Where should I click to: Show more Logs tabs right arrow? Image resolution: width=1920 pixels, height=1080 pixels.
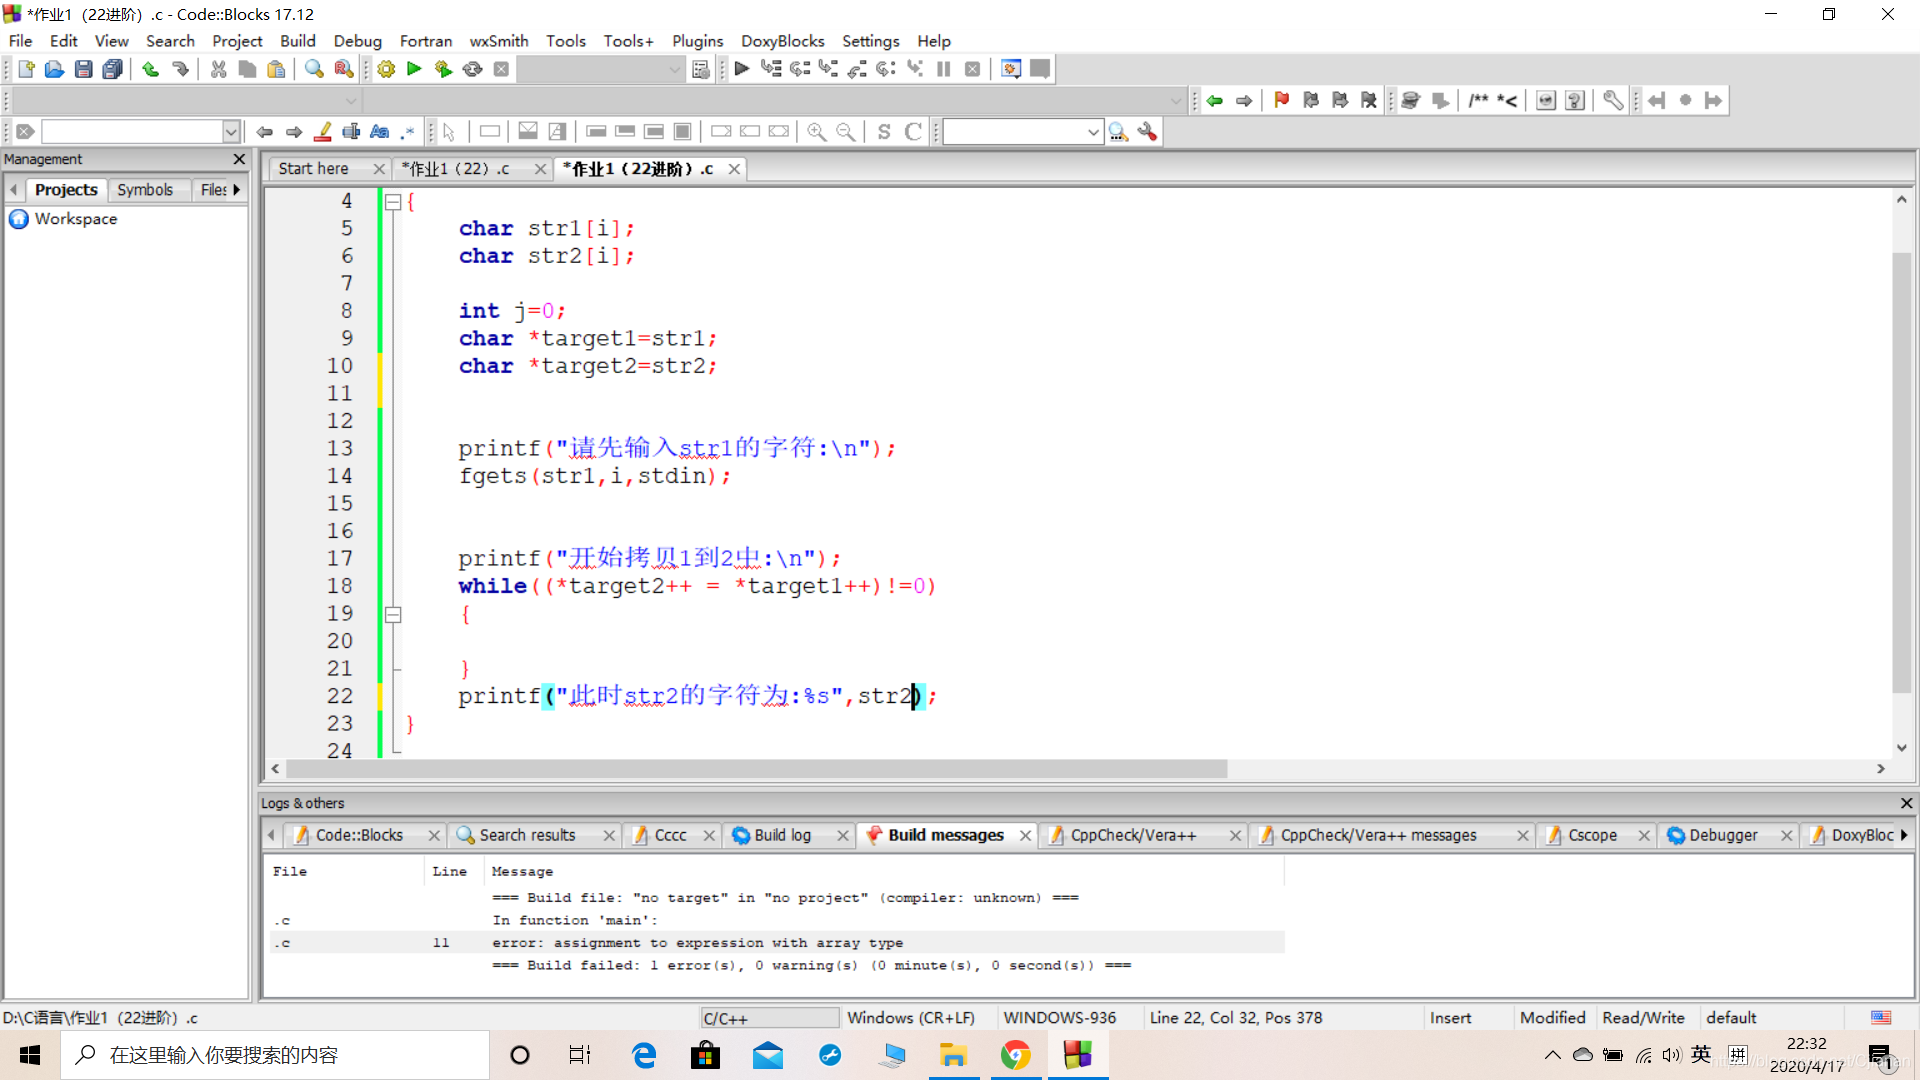tap(1904, 835)
